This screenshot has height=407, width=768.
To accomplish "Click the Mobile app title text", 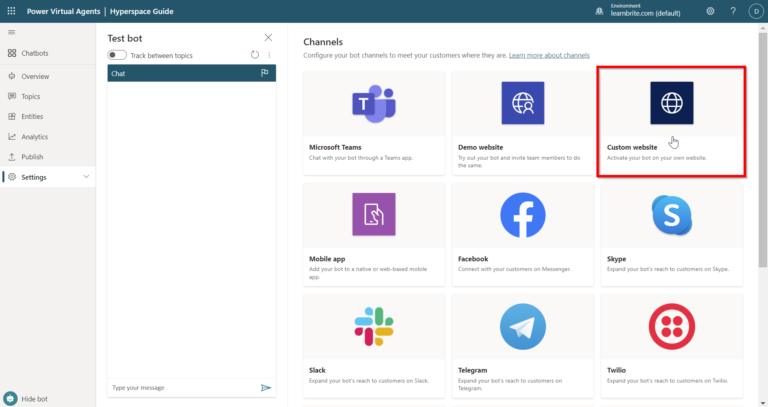I will 327,259.
